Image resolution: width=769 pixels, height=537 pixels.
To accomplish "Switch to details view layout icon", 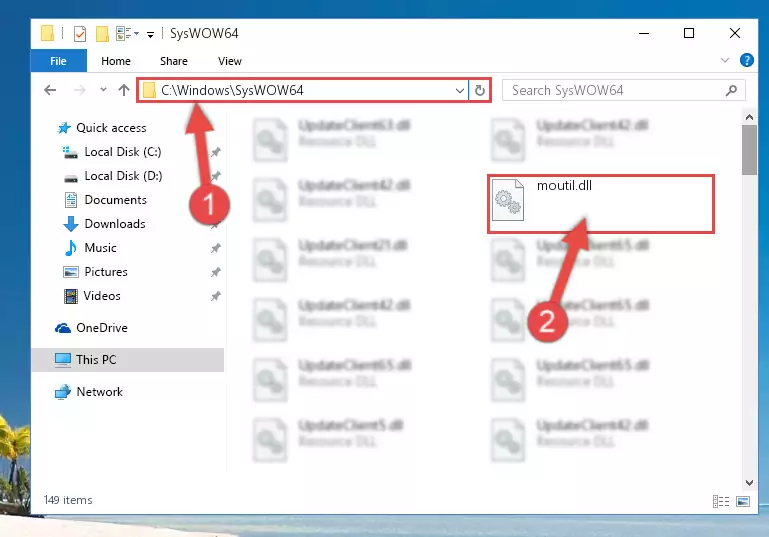I will [x=720, y=501].
